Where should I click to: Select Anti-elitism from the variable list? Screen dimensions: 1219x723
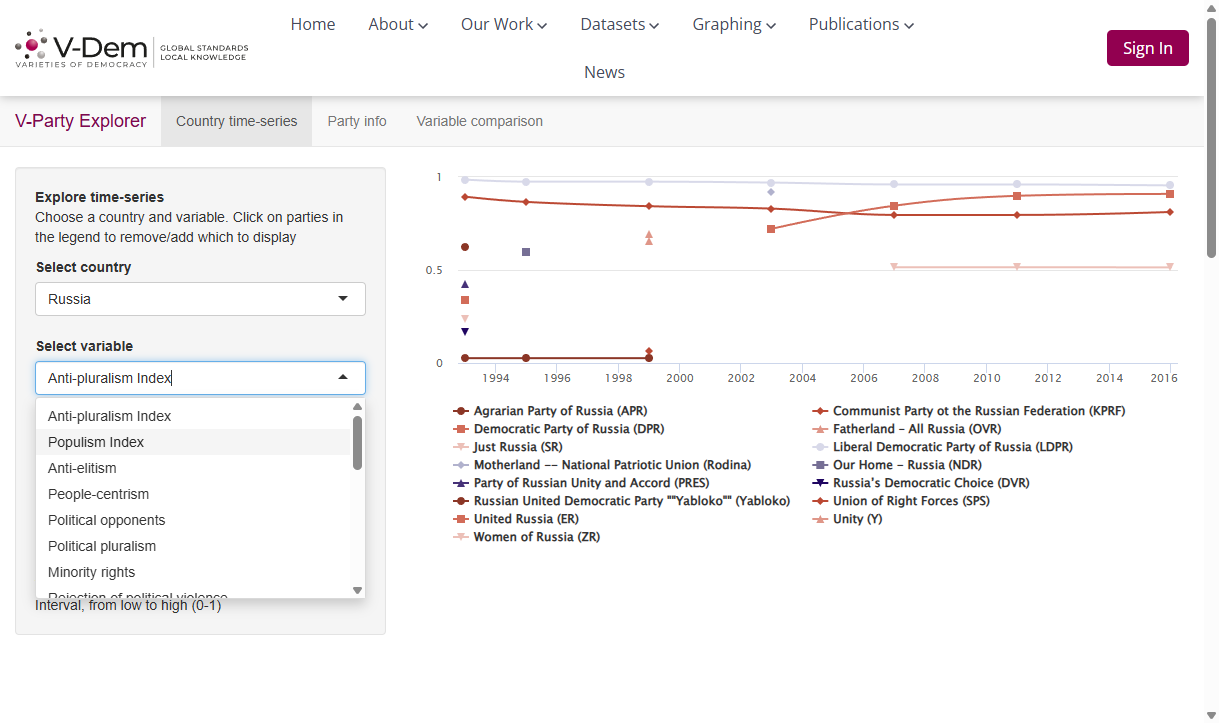pos(194,468)
